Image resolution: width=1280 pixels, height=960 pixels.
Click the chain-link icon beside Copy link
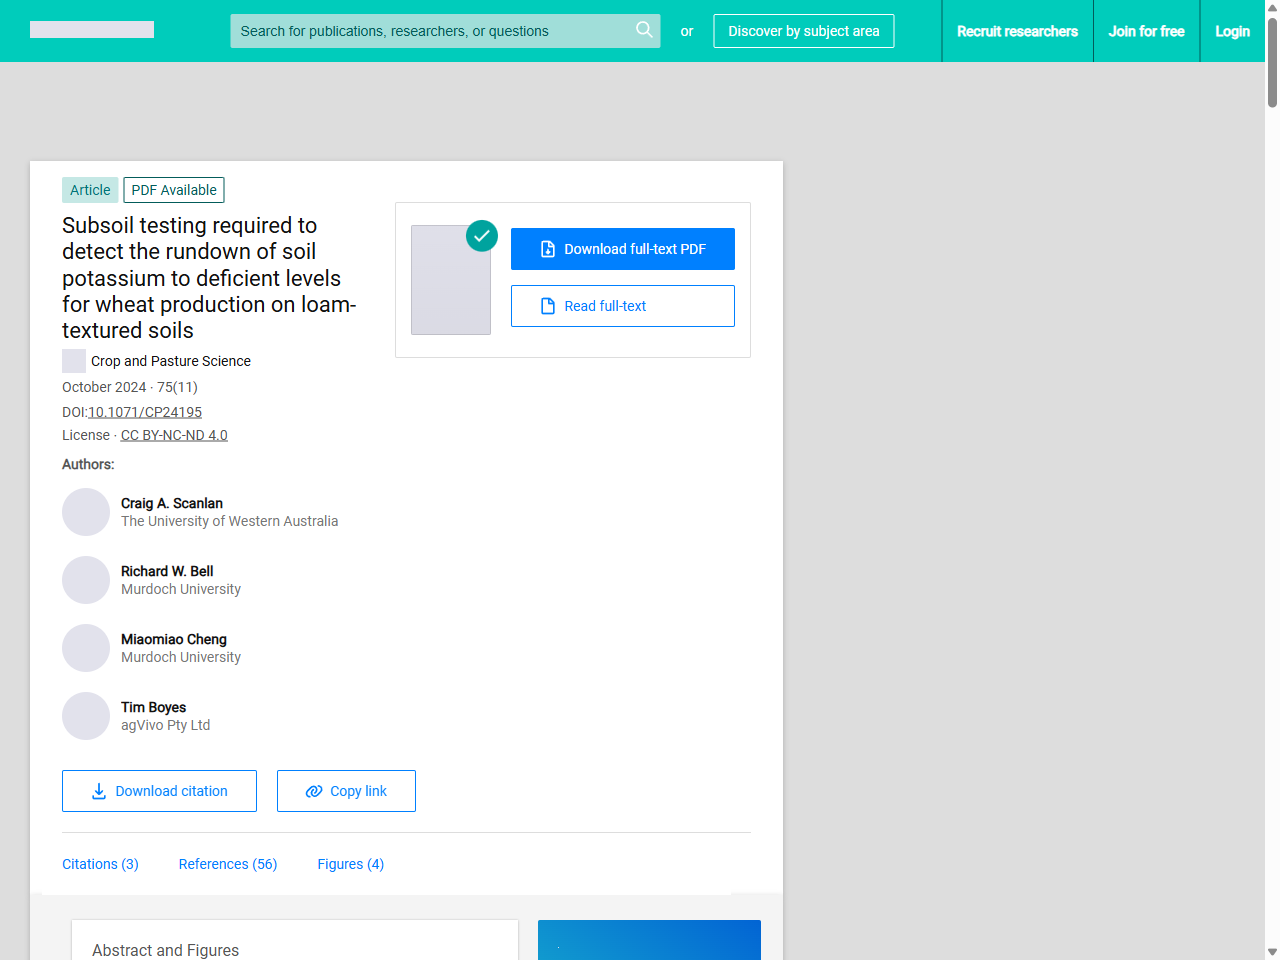click(x=314, y=791)
